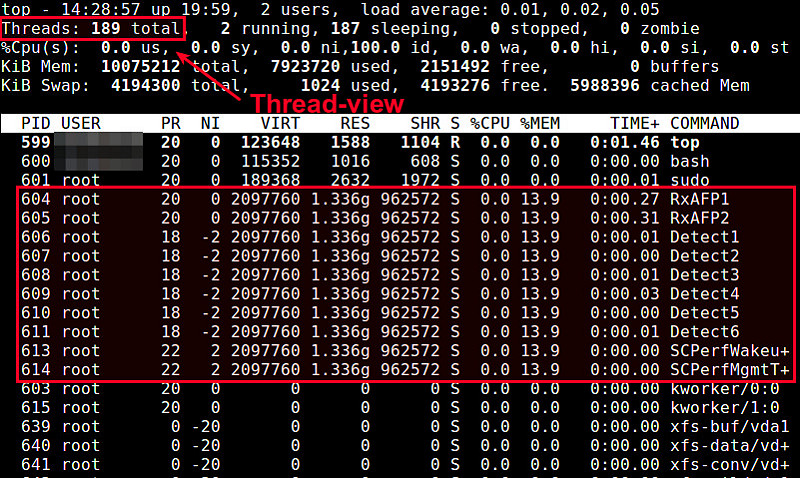
Task: Click the TIME+ column header
Action: 635,123
